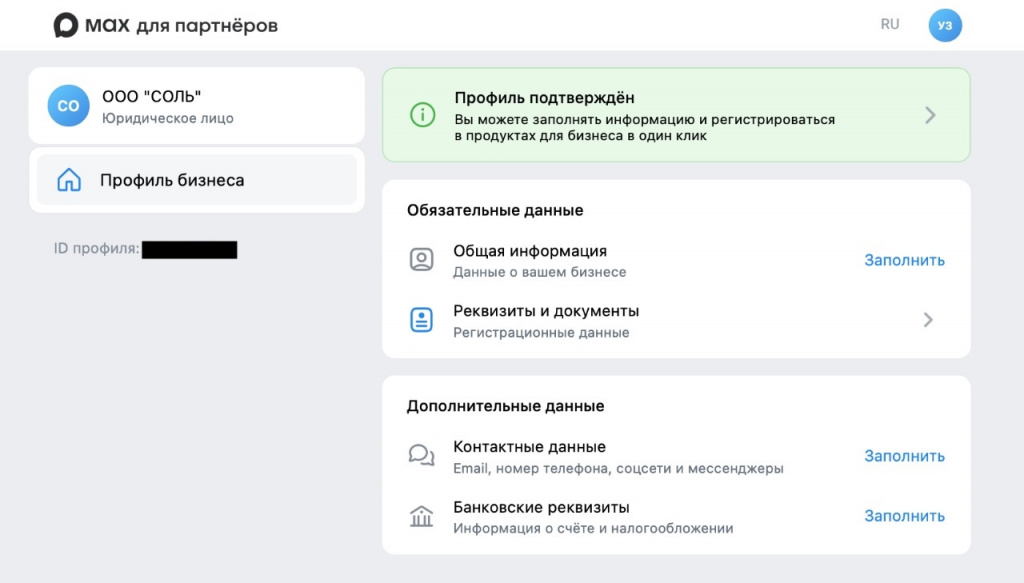Open the УЗ user avatar icon

tap(944, 24)
